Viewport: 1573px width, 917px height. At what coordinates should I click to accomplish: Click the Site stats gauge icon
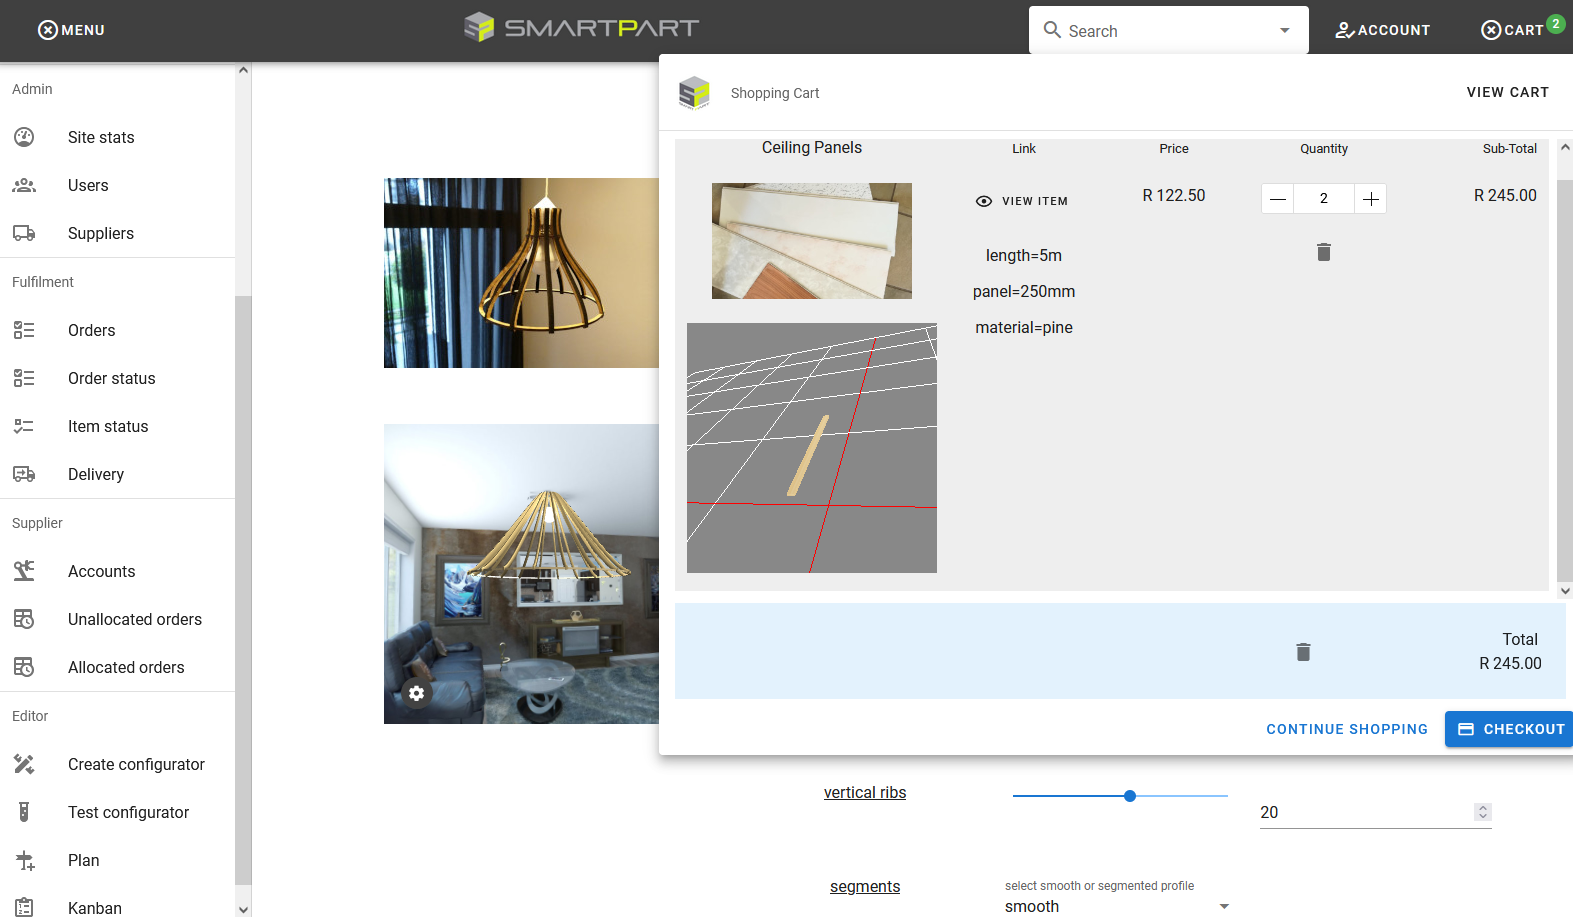click(x=24, y=137)
